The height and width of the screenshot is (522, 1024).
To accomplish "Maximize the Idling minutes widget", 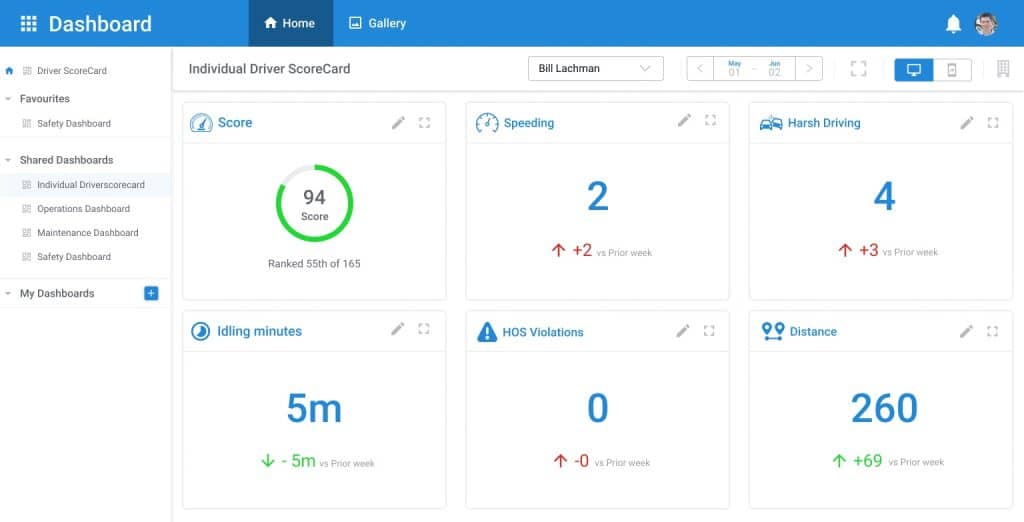I will coord(424,329).
